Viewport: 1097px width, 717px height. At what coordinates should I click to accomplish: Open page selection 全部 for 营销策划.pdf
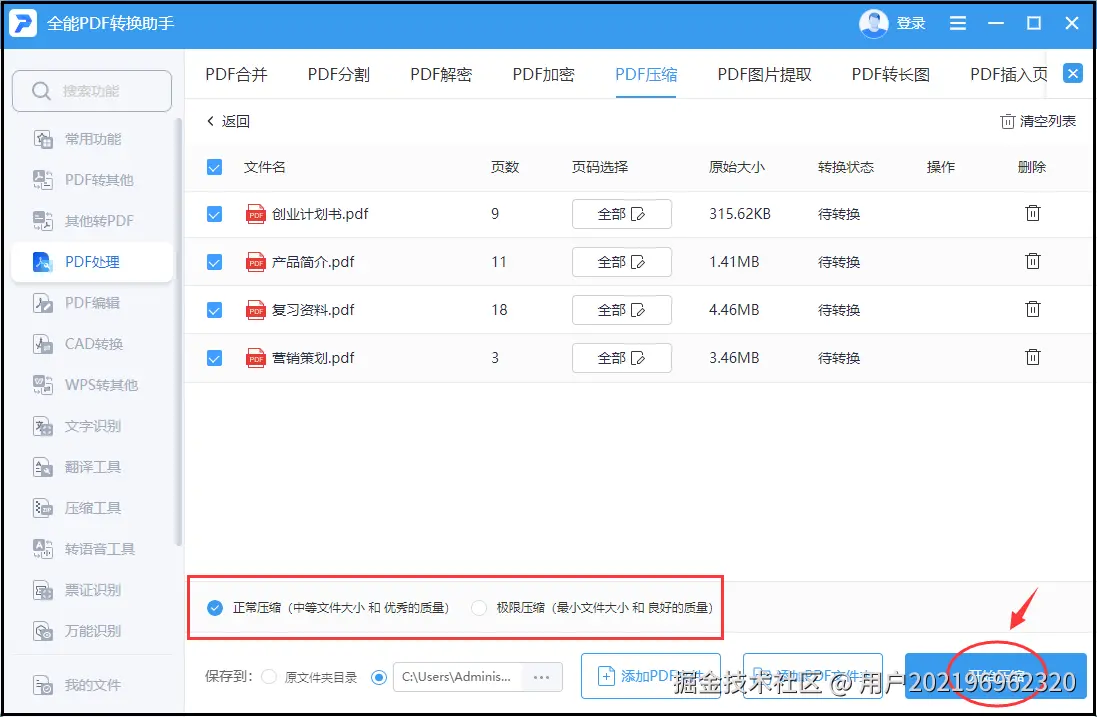(621, 358)
